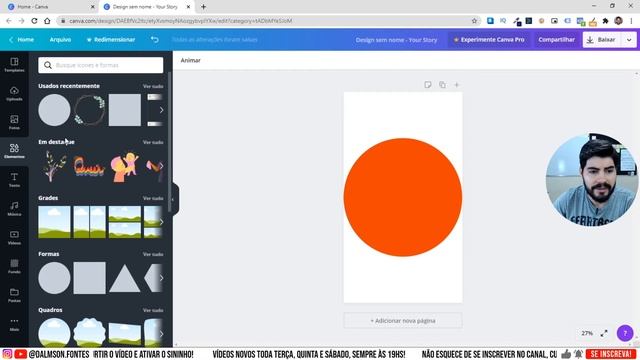The height and width of the screenshot is (360, 640).
Task: Click Ver tudo for Em destaque
Action: (153, 142)
